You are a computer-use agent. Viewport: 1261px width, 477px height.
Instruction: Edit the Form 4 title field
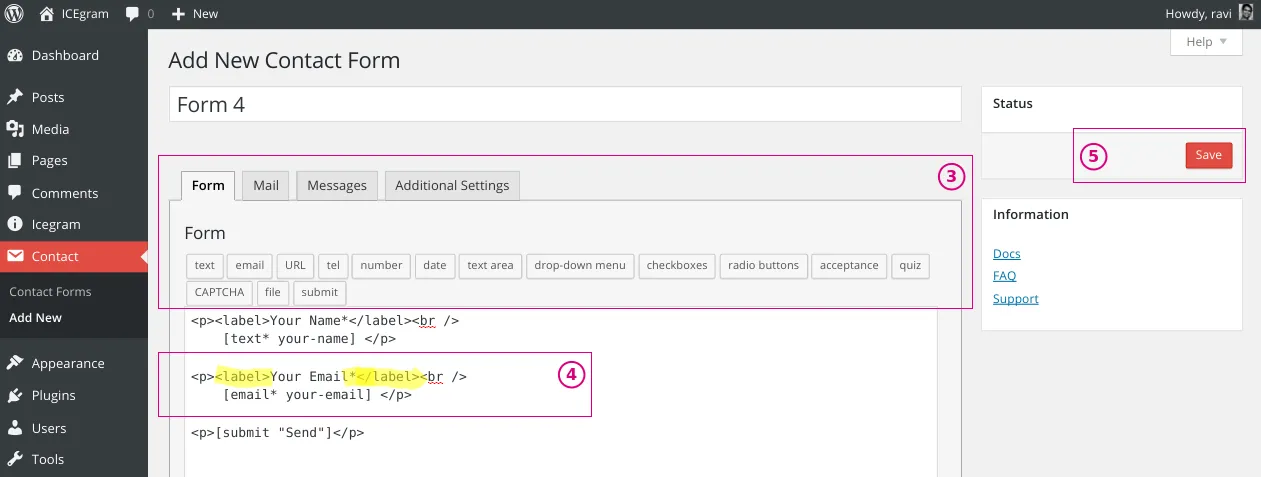pyautogui.click(x=565, y=104)
